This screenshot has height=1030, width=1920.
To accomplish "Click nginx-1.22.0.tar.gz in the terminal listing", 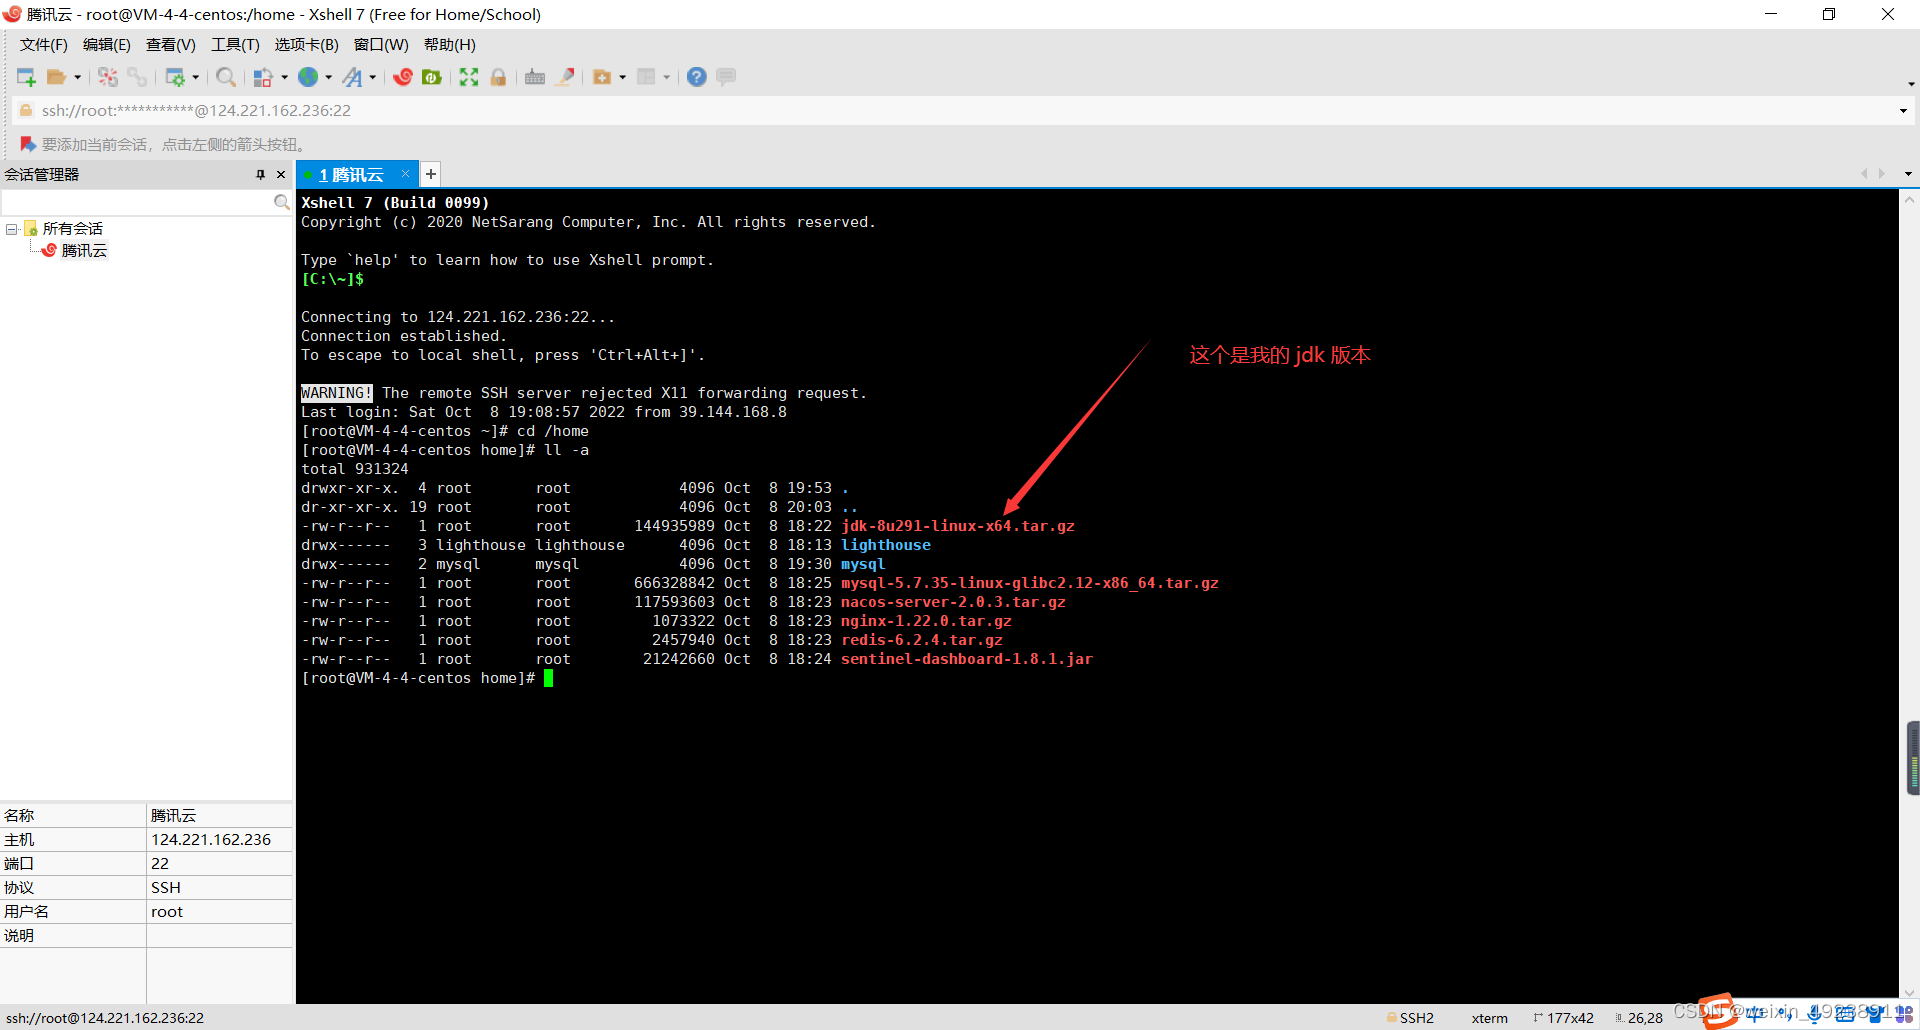I will [x=926, y=621].
